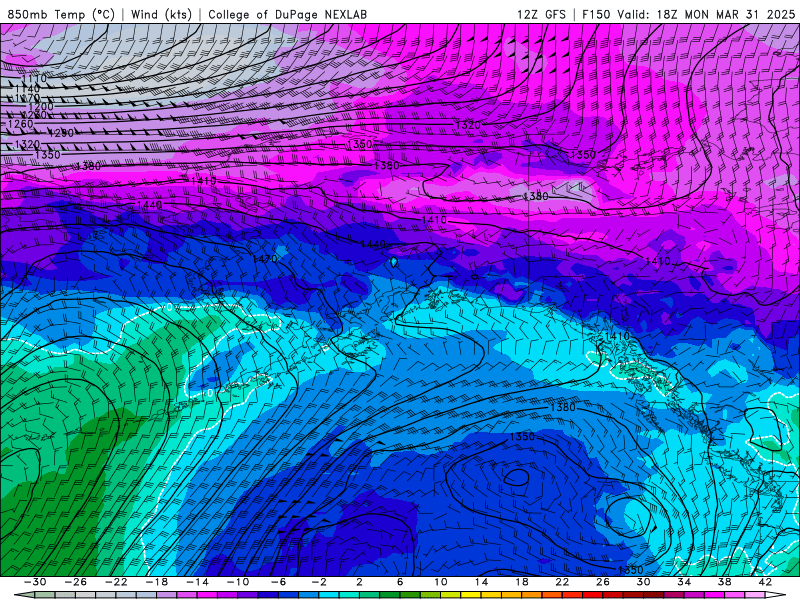Click the -2 colorbar scale label
The width and height of the screenshot is (800, 600).
[318, 582]
